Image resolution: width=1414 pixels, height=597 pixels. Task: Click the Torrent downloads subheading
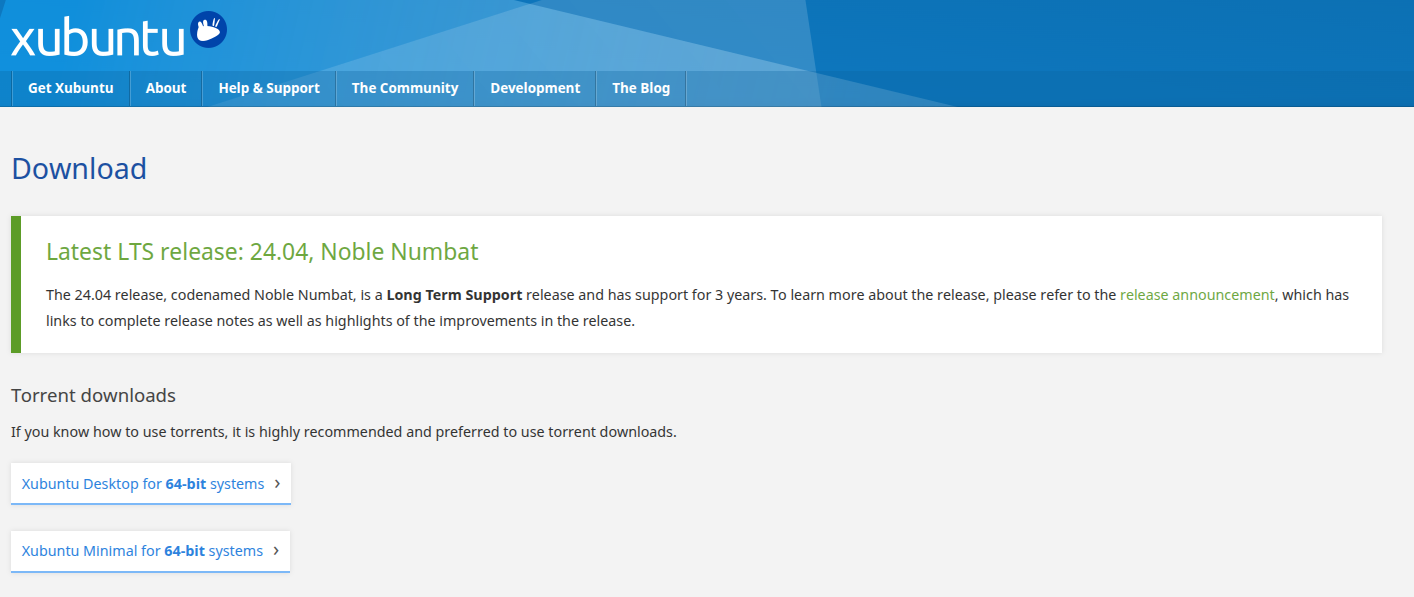click(x=93, y=395)
